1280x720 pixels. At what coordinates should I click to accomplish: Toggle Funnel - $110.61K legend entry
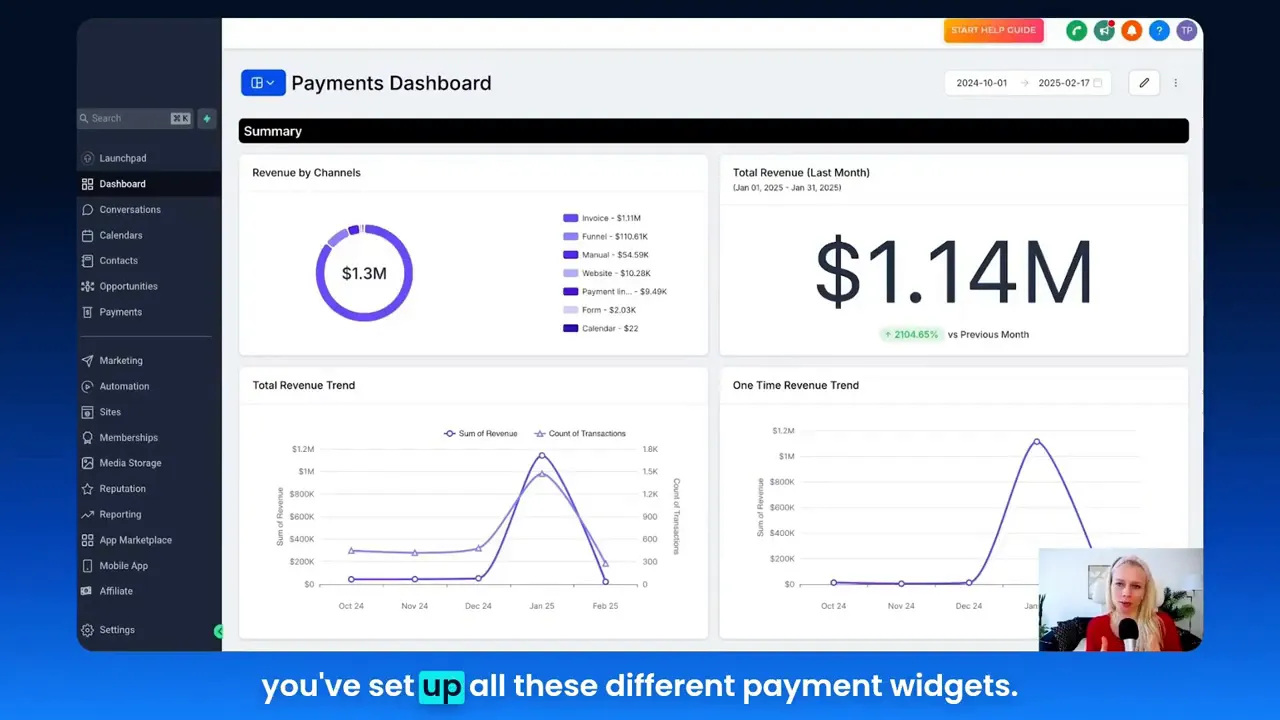coord(606,237)
